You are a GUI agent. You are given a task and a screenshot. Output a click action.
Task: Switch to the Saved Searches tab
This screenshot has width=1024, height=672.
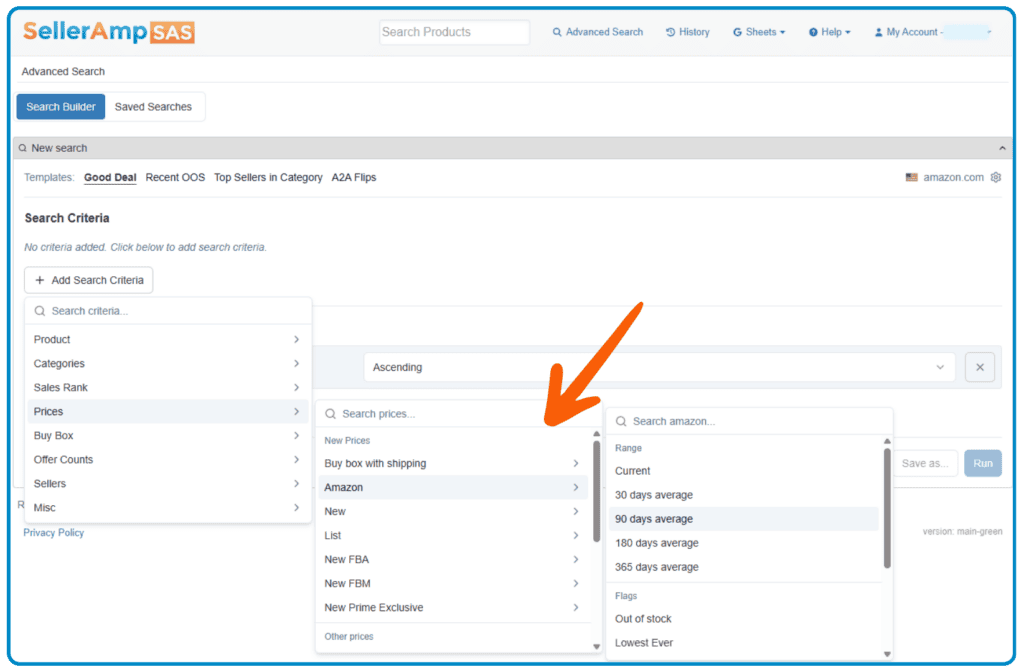153,106
